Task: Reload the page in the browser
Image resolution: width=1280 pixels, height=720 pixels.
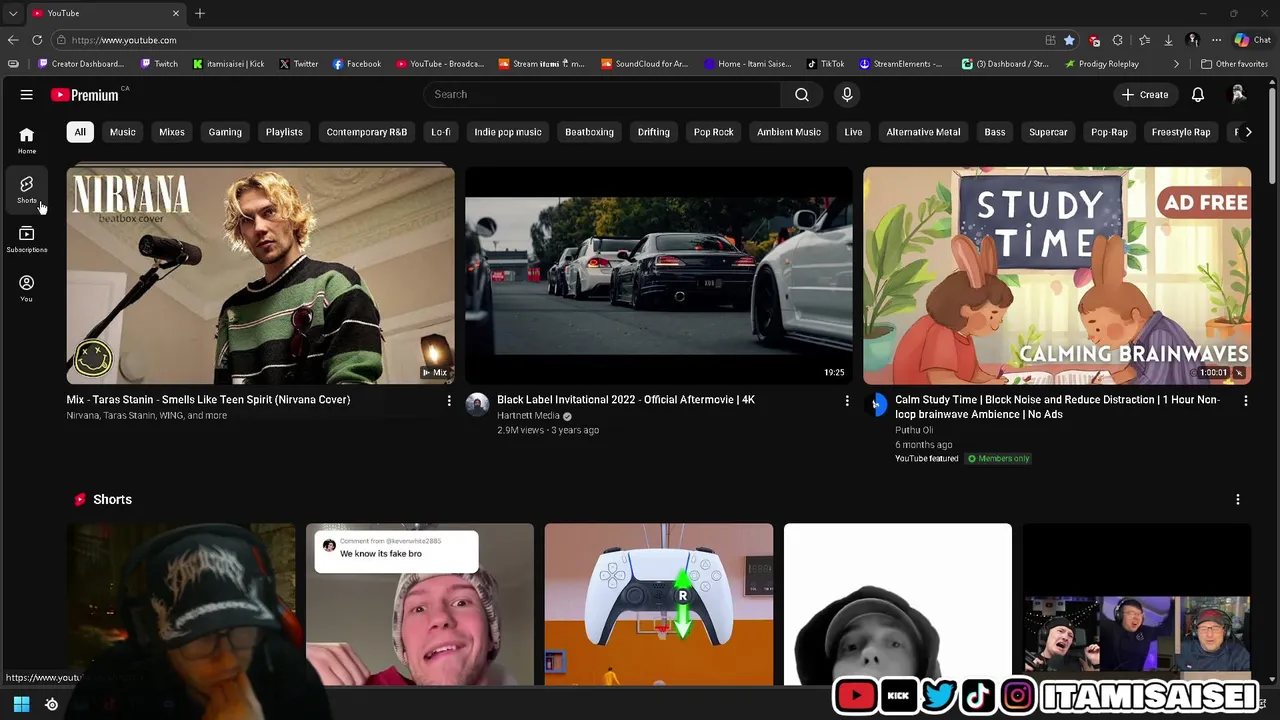Action: [x=37, y=40]
